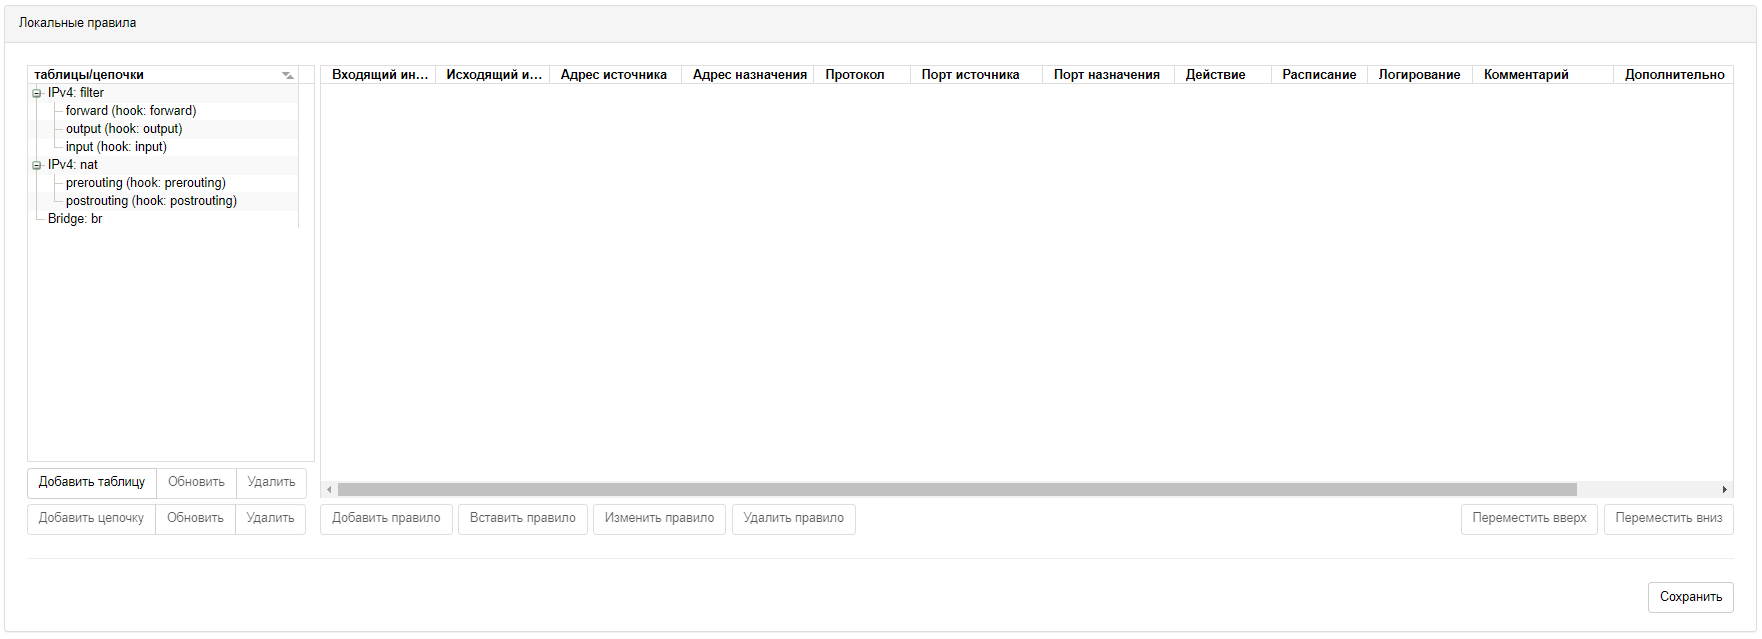Click the right arrow of horizontal scrollbar

click(1725, 490)
